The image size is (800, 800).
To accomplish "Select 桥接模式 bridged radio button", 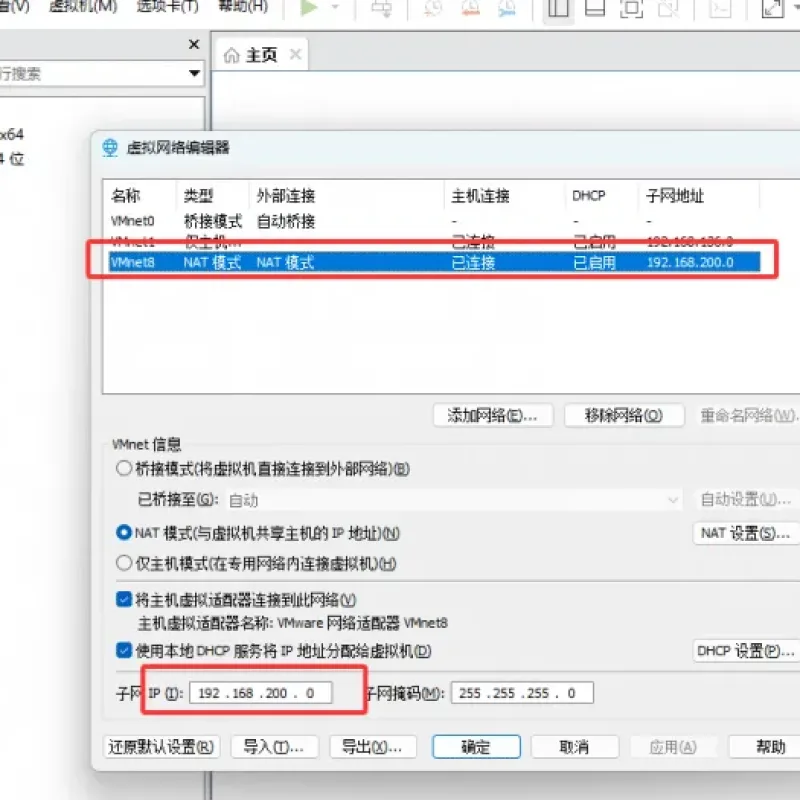I will pos(124,468).
